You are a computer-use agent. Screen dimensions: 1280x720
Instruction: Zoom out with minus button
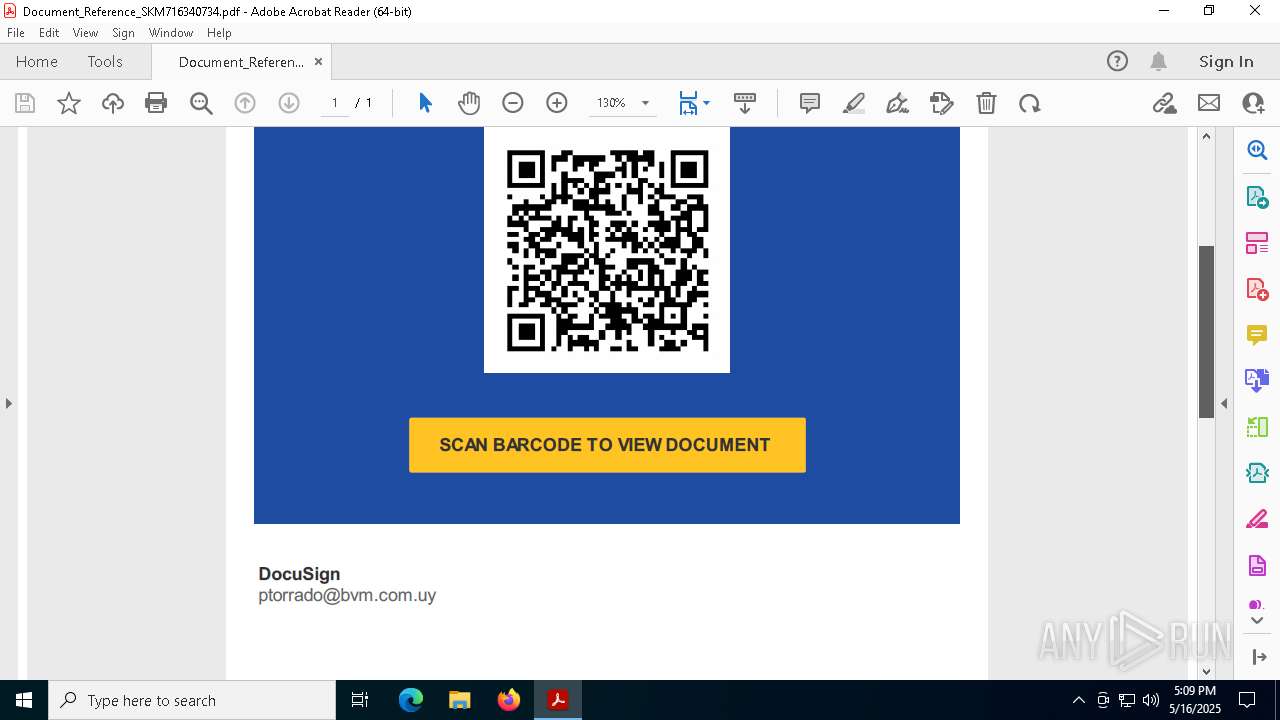513,103
